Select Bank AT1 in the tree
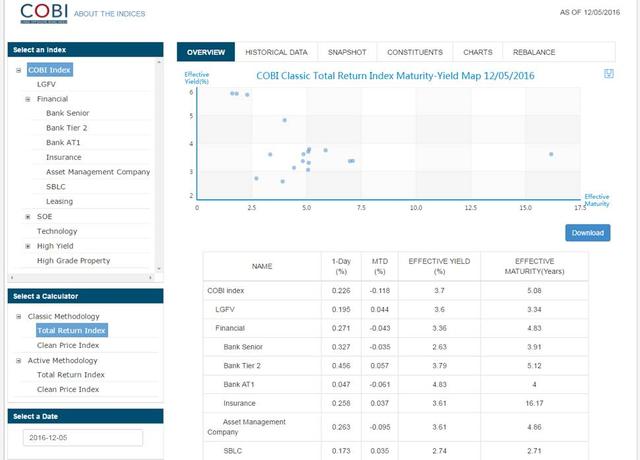 click(x=63, y=142)
